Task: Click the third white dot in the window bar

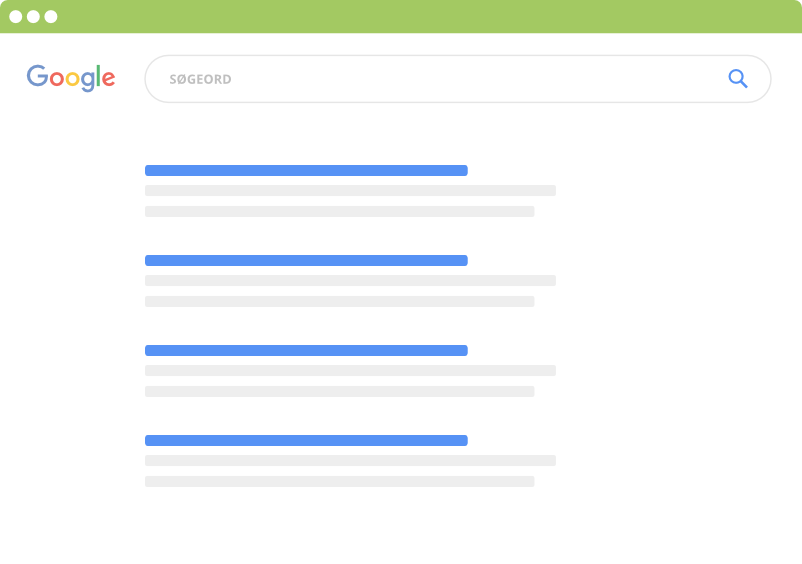Action: (x=51, y=17)
